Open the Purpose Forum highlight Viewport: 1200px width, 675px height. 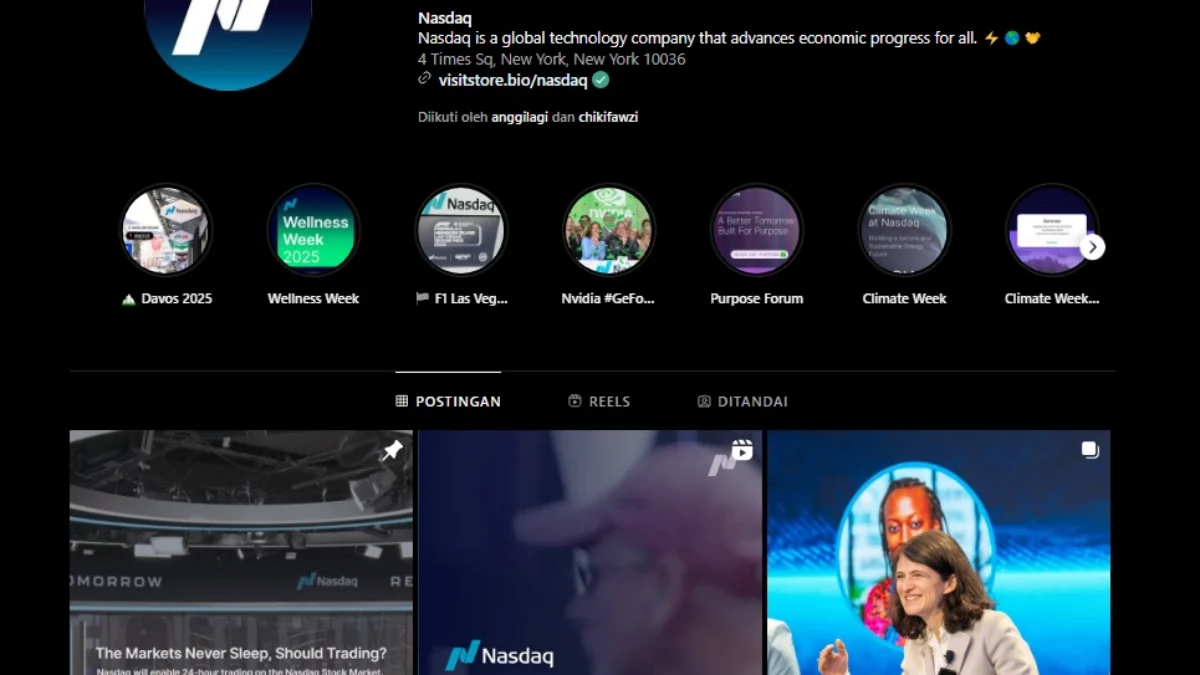click(x=757, y=229)
